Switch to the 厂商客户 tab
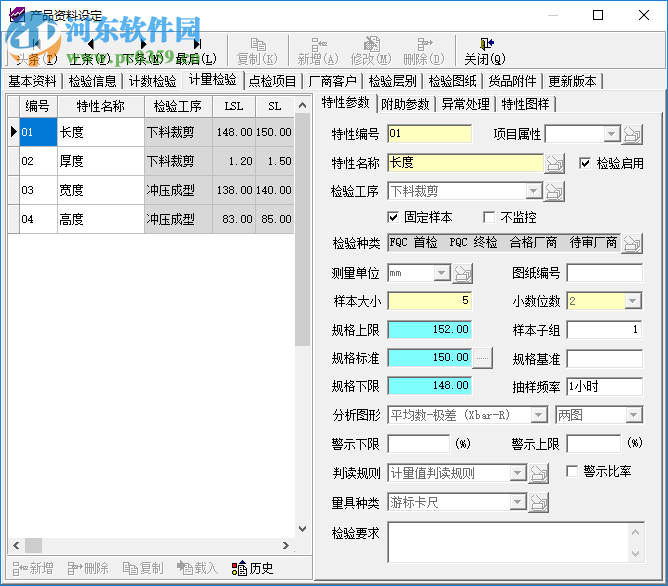 point(333,81)
